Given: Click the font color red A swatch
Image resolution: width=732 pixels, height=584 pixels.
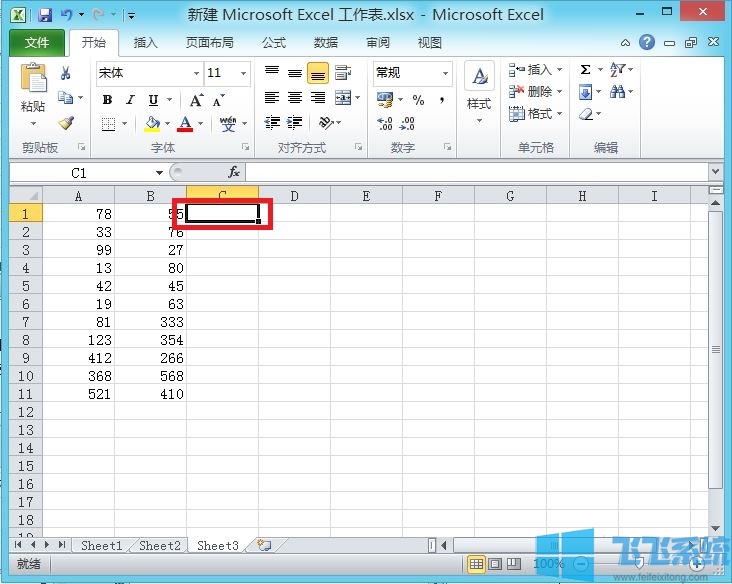Looking at the screenshot, I should 184,124.
